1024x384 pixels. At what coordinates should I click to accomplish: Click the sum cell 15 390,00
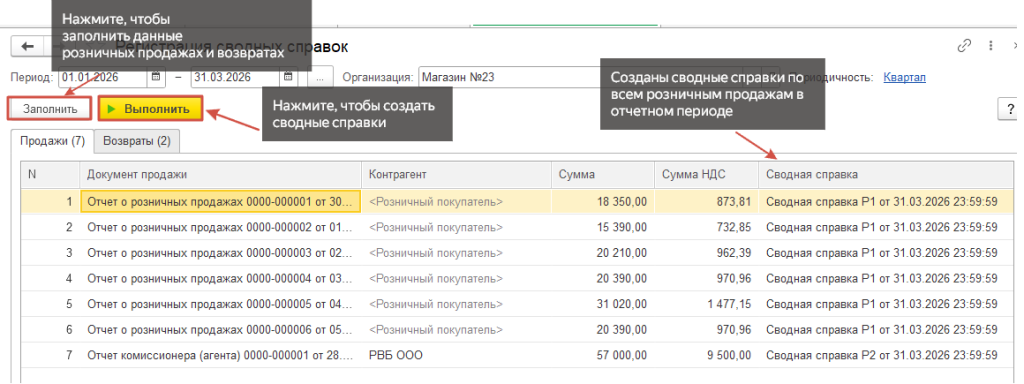click(602, 227)
